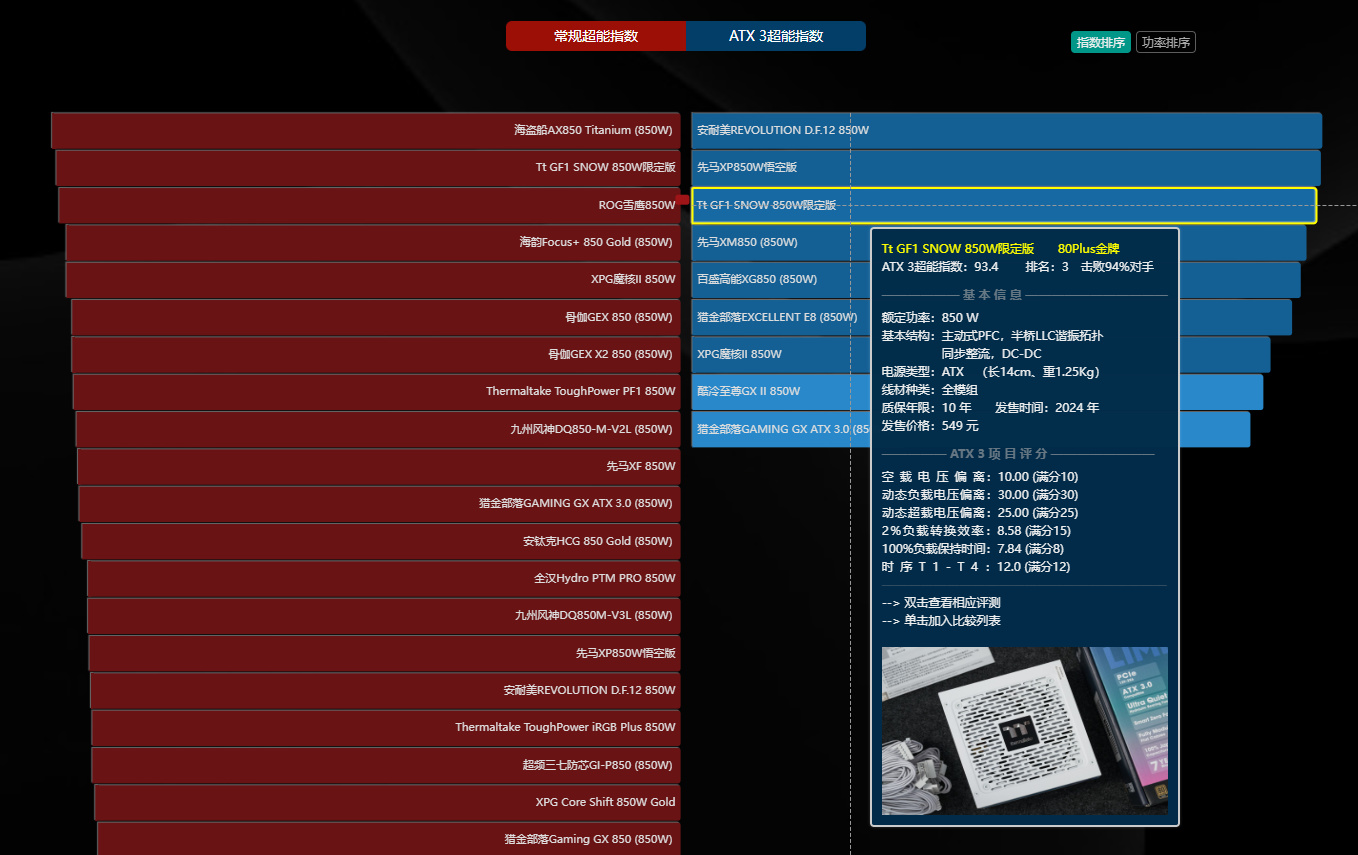Click the Thermaltake ToughPower iRGB Plus 850W bar
This screenshot has height=855, width=1358.
(386, 727)
